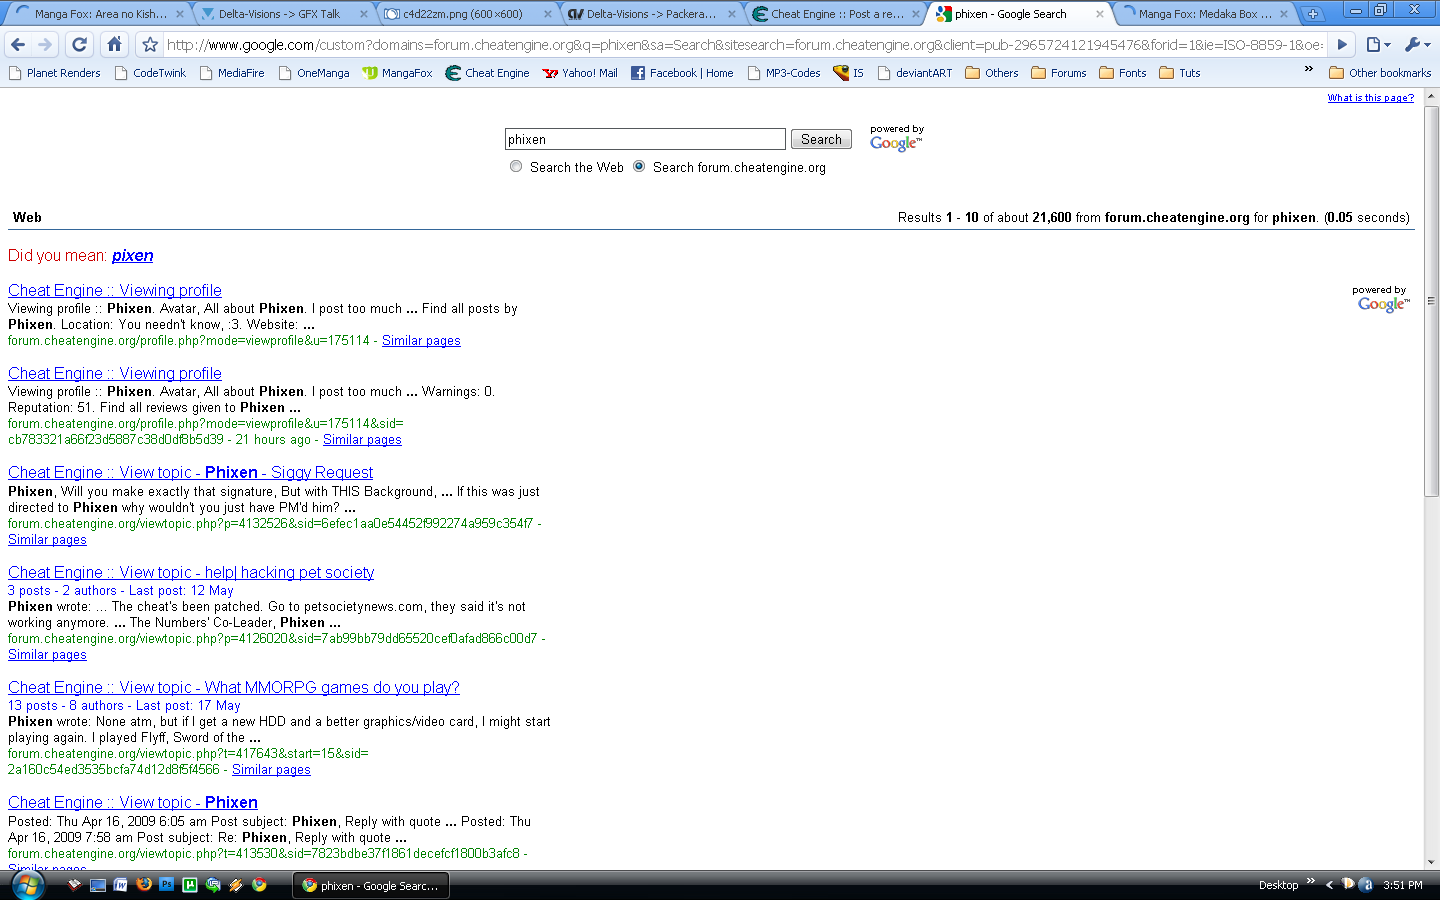Select Search forum.cheatengine.org radio option
Viewport: 1440px width, 900px height.
pyautogui.click(x=639, y=166)
